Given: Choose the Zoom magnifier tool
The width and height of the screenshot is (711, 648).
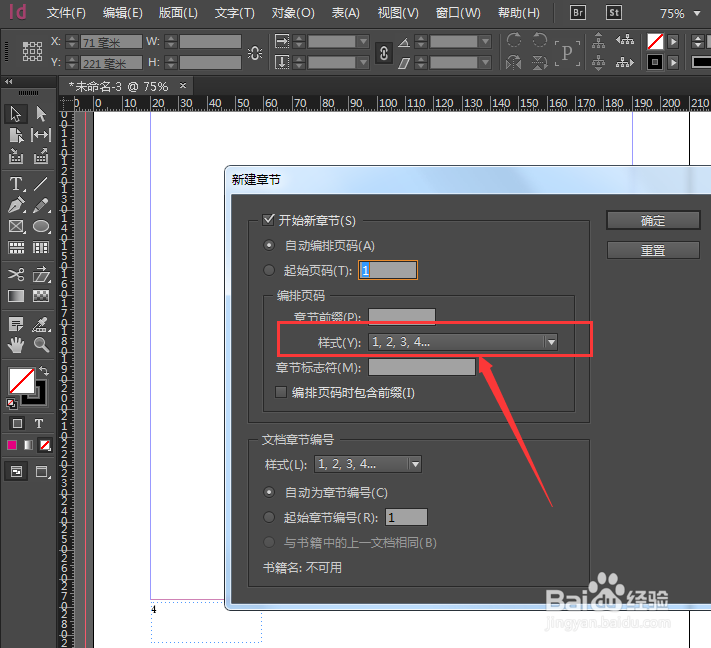Looking at the screenshot, I should coord(41,344).
